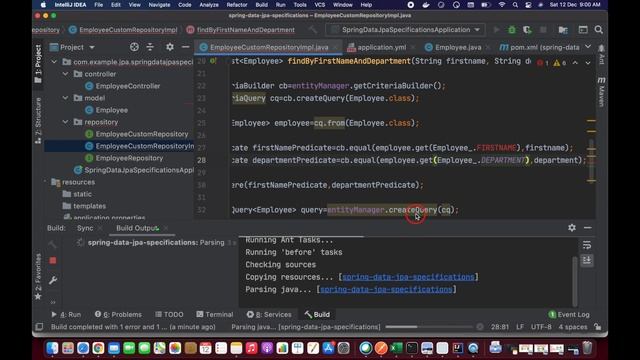The image size is (640, 360).
Task: Open IntelliJ IDEA icon in Dock
Action: (x=458, y=348)
